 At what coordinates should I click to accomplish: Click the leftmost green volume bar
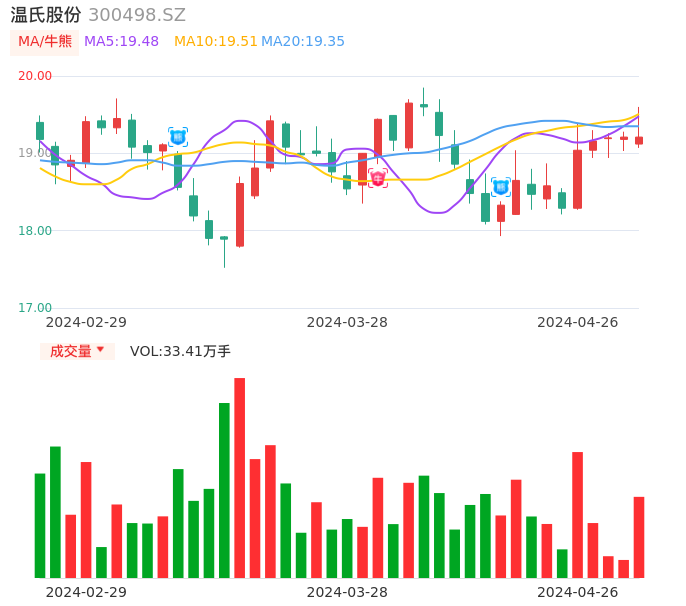40,525
